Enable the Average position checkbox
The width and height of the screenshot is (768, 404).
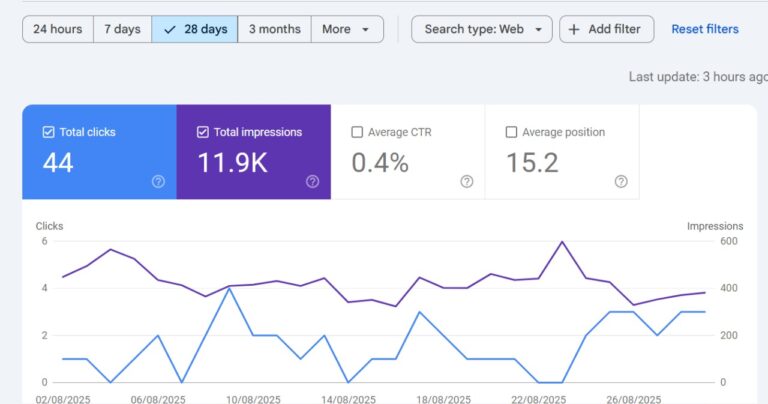pyautogui.click(x=511, y=132)
